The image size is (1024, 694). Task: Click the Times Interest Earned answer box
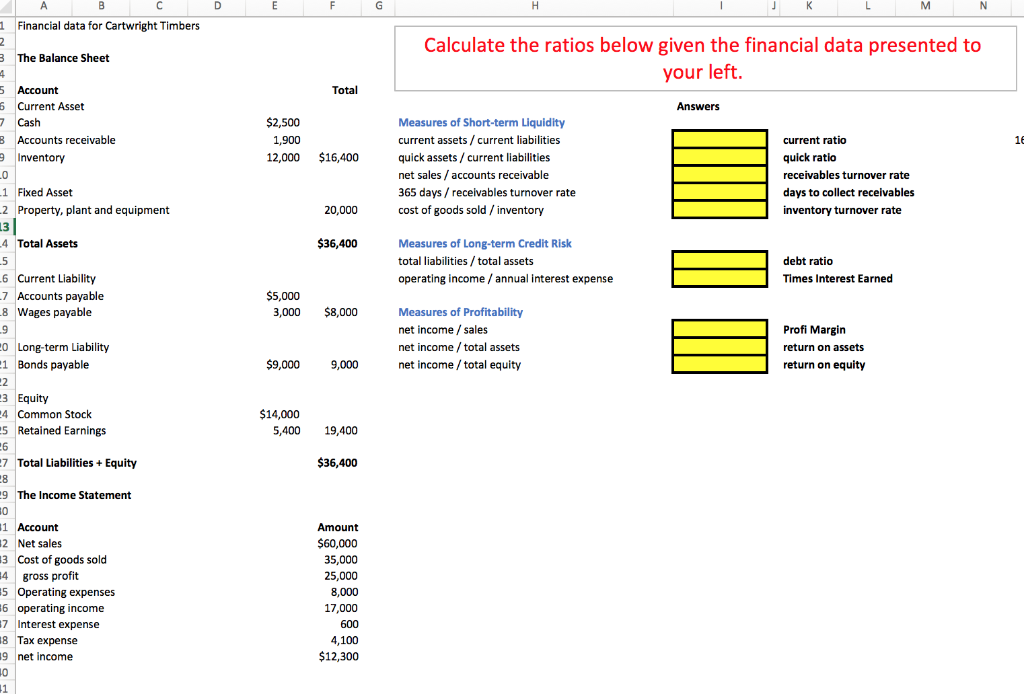(719, 278)
